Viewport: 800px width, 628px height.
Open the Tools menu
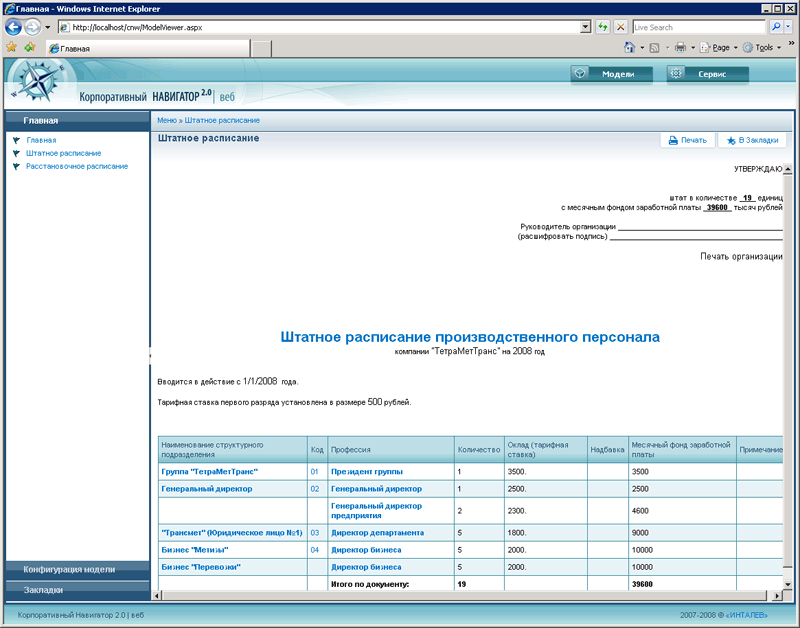[762, 47]
